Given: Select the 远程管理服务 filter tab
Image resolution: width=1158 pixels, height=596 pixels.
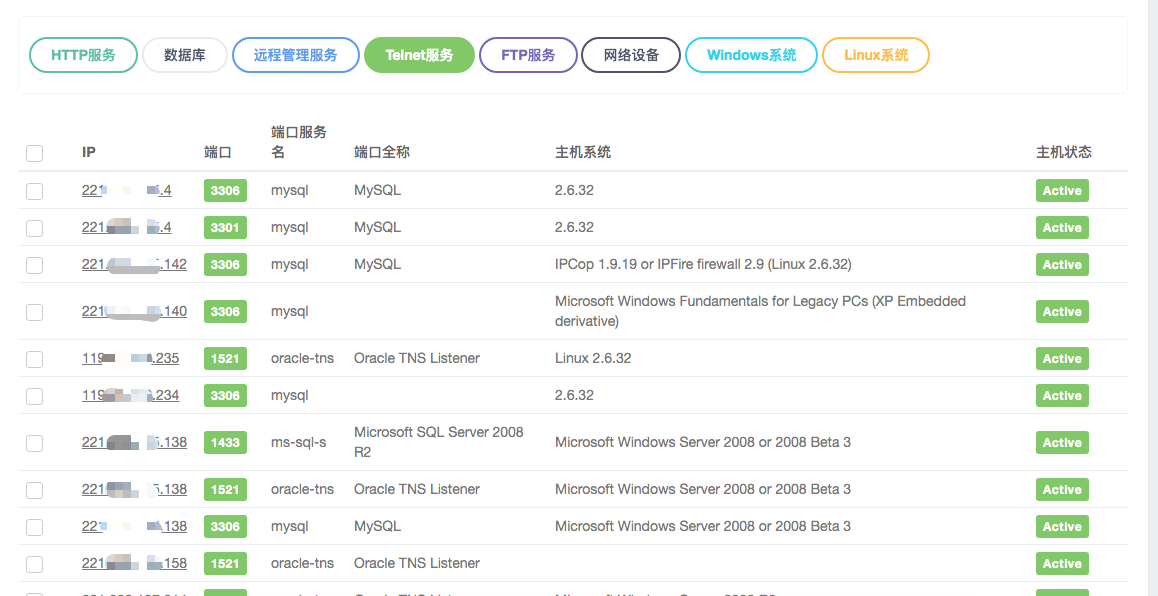Looking at the screenshot, I should (295, 55).
